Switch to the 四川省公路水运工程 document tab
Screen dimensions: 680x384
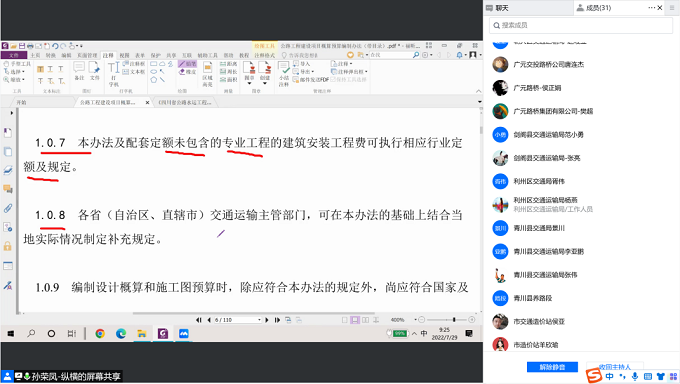coord(185,102)
